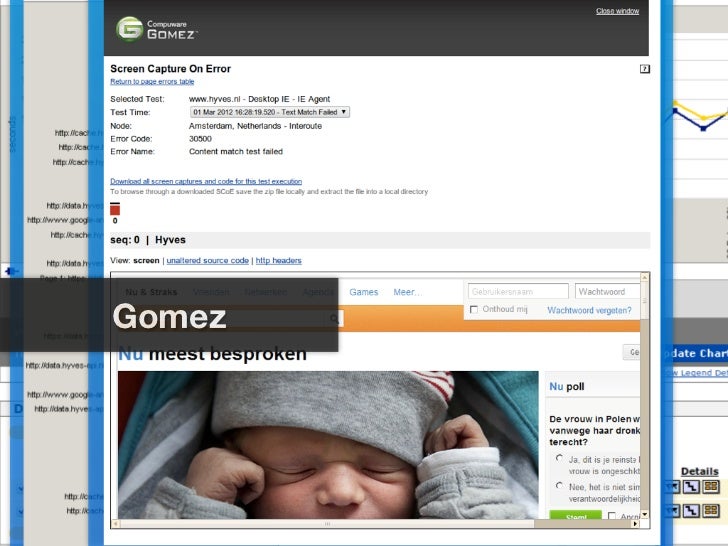
Task: Click Wachtwoord vergeten? link
Action: [589, 310]
